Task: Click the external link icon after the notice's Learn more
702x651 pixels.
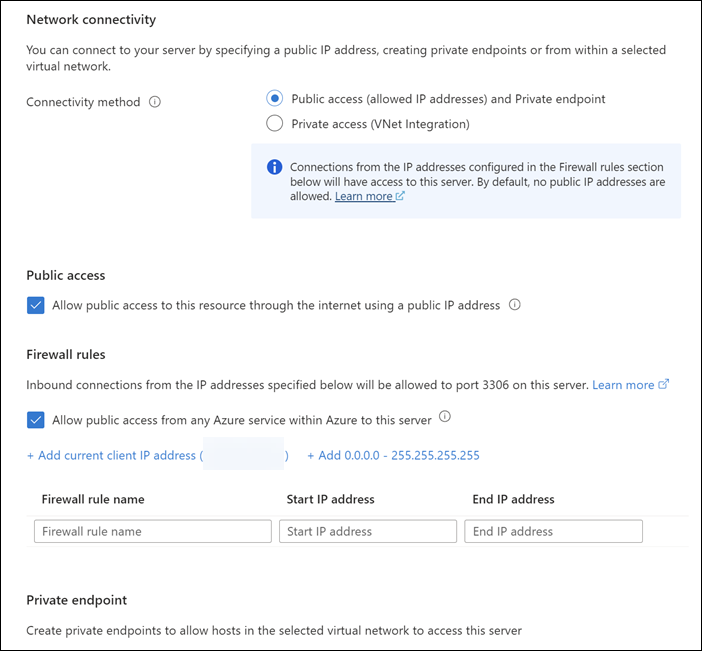Action: (x=400, y=197)
